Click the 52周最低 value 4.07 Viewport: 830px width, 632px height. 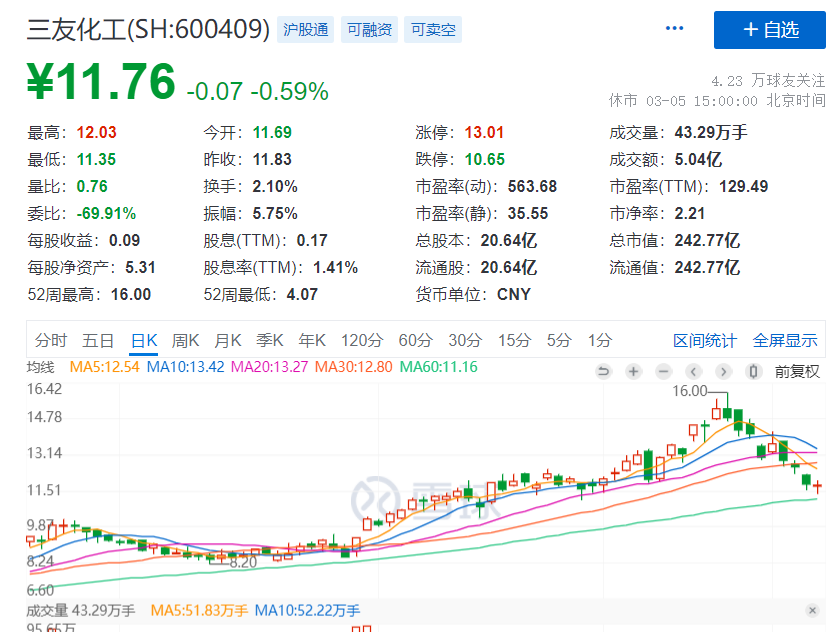(302, 294)
